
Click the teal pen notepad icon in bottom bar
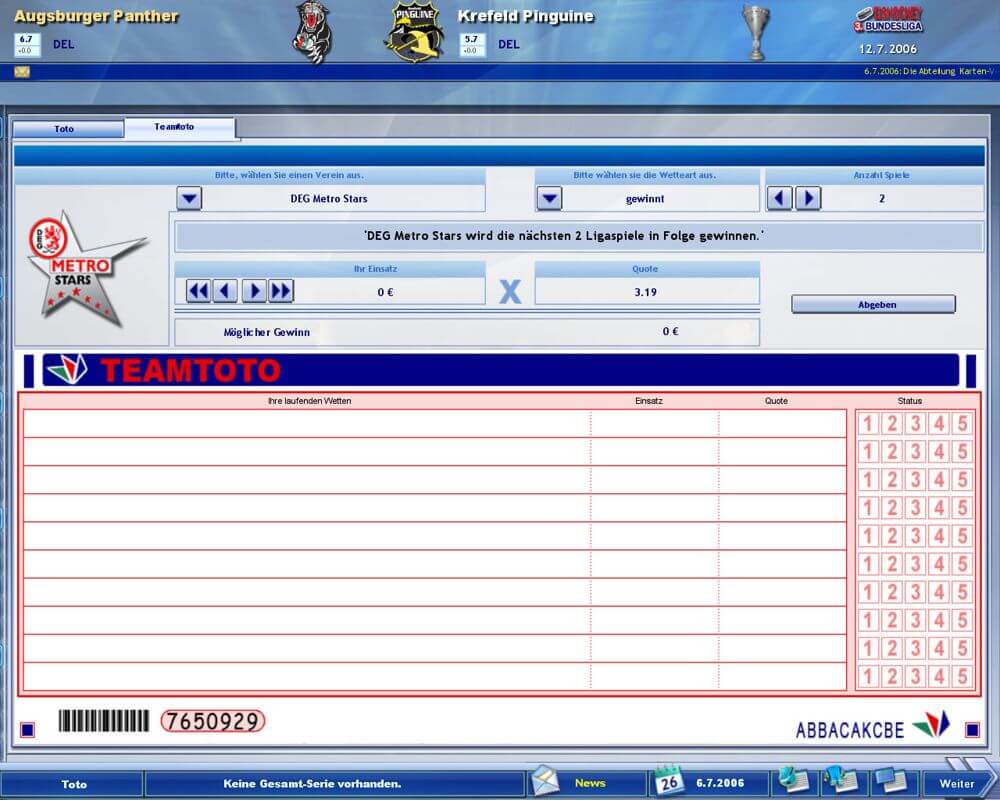click(794, 781)
